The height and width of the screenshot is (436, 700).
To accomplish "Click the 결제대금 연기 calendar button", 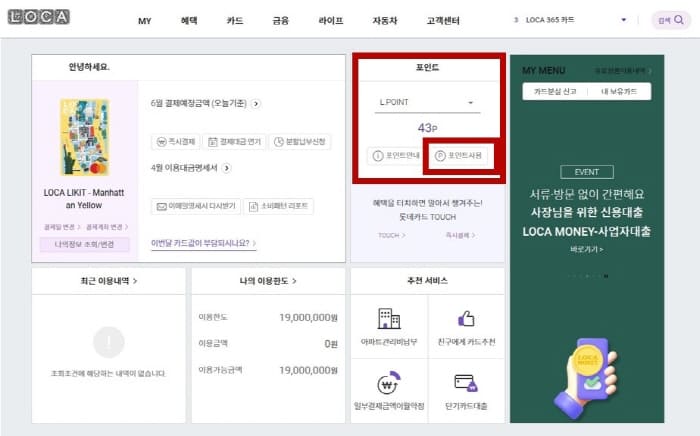I will click(234, 142).
